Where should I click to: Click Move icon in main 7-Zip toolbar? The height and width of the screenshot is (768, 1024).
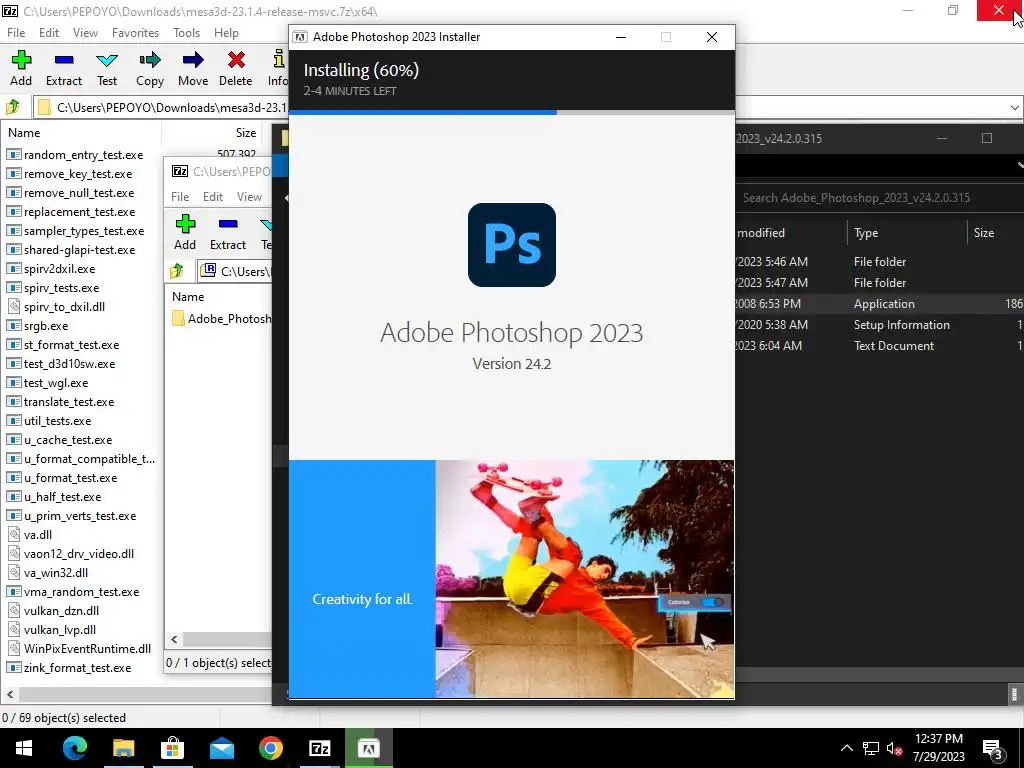point(193,60)
